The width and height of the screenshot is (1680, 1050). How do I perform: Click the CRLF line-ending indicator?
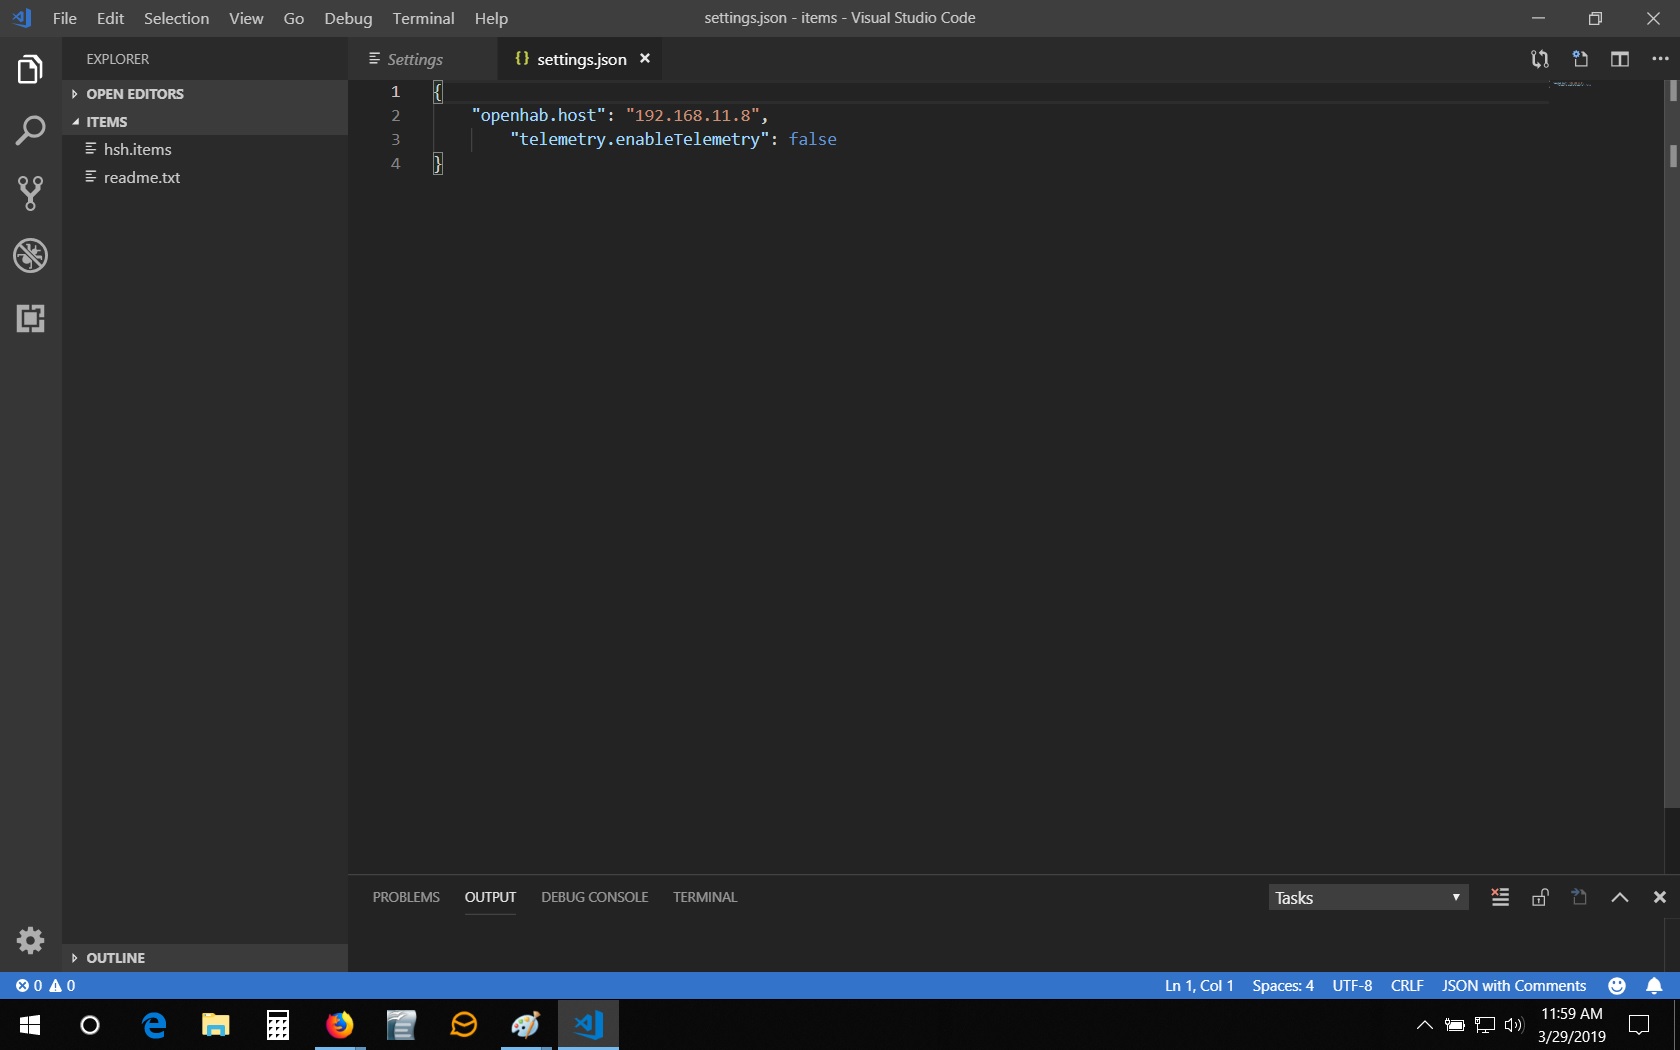tap(1407, 986)
